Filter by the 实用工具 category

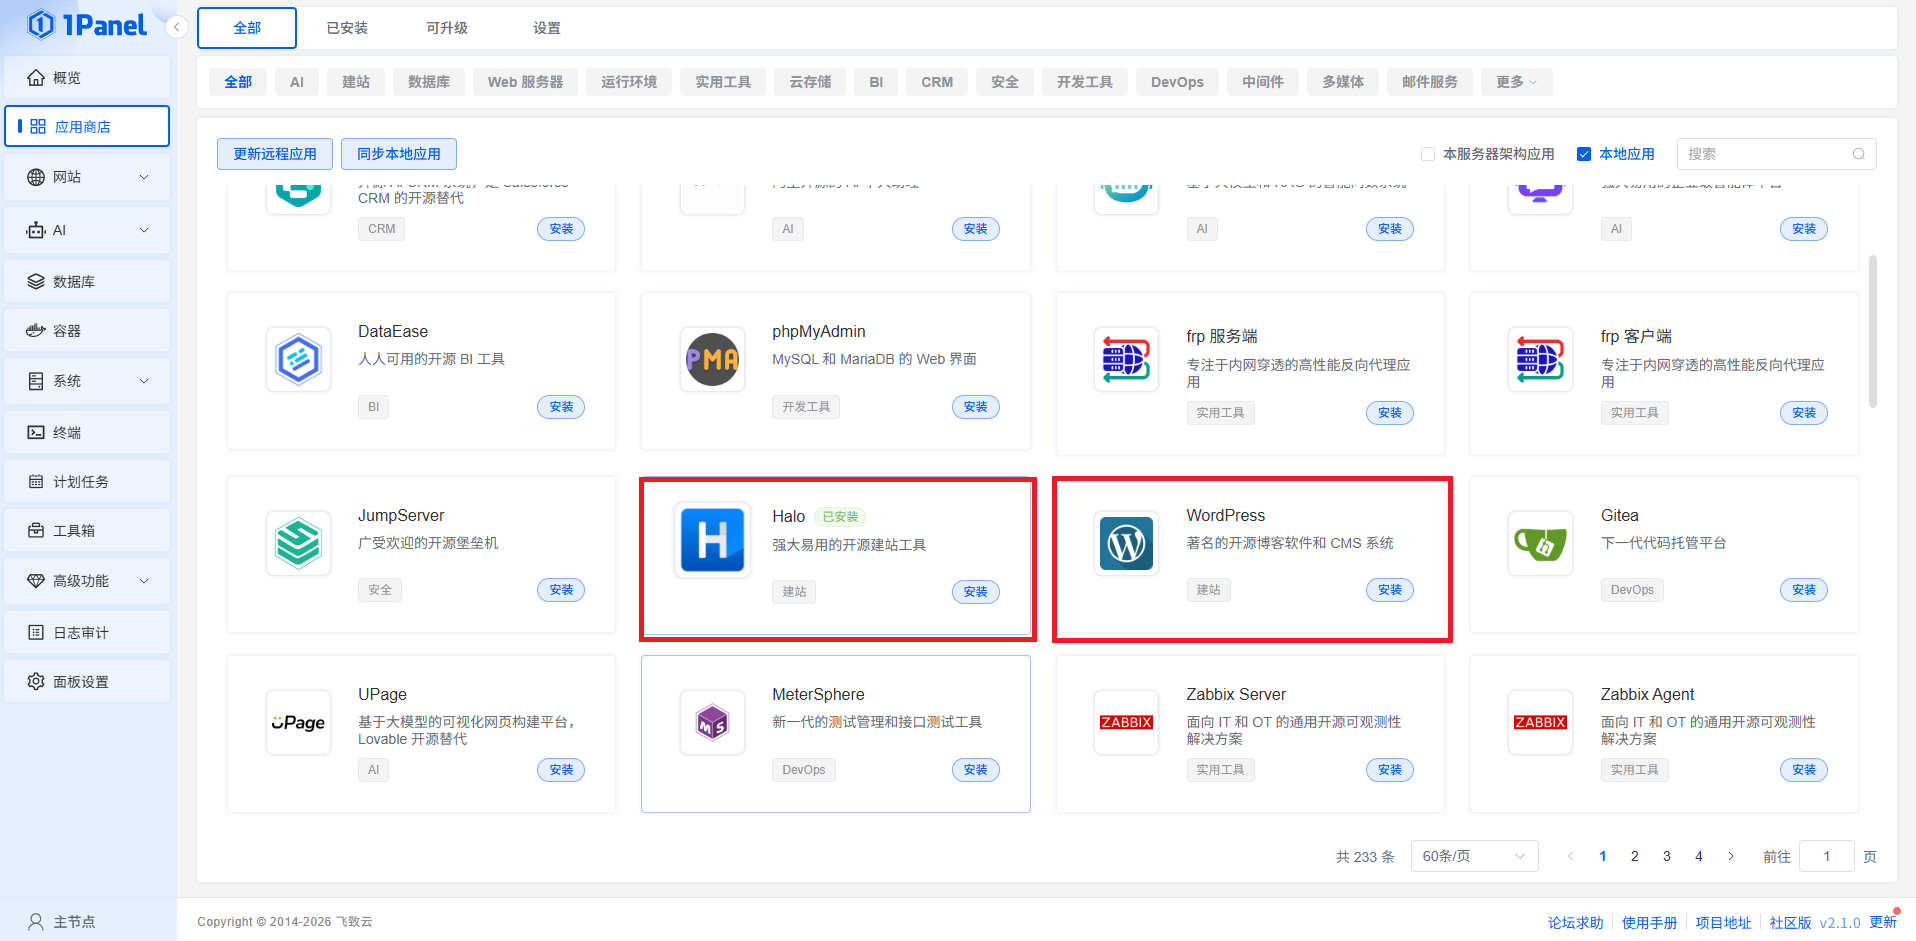pos(723,82)
